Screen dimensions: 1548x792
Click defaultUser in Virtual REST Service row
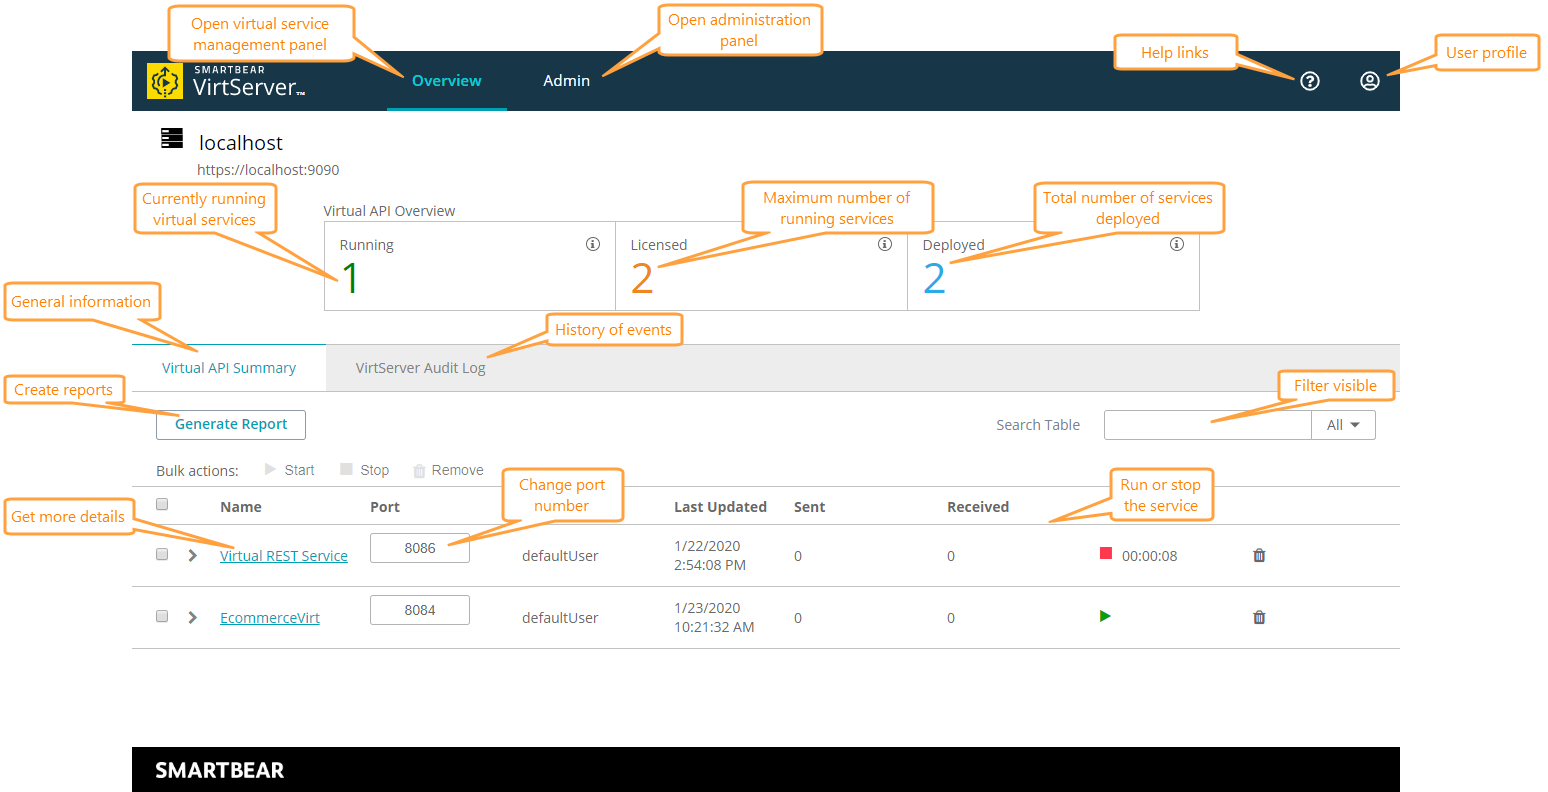[x=560, y=556]
